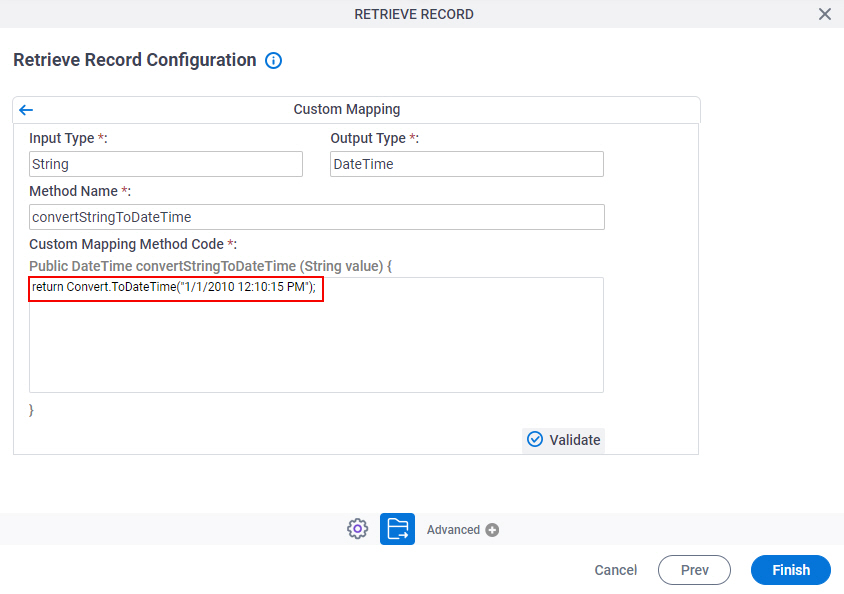Click the Custom Mapping header title
The height and width of the screenshot is (594, 844).
click(x=347, y=109)
